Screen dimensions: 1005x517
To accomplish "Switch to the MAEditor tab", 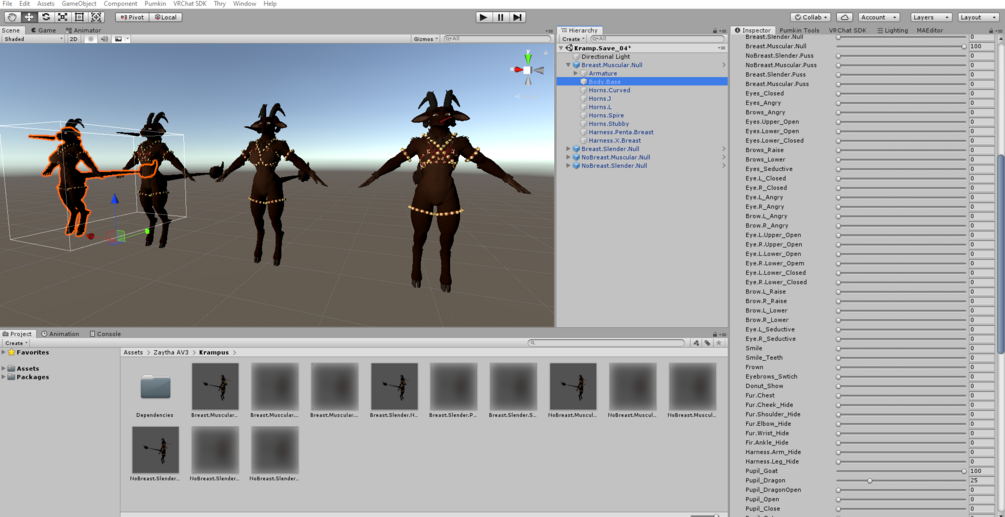I will click(x=929, y=30).
